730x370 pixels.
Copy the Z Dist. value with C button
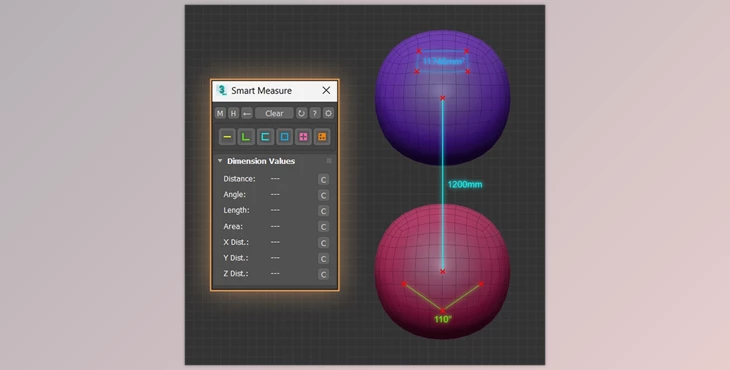click(324, 275)
